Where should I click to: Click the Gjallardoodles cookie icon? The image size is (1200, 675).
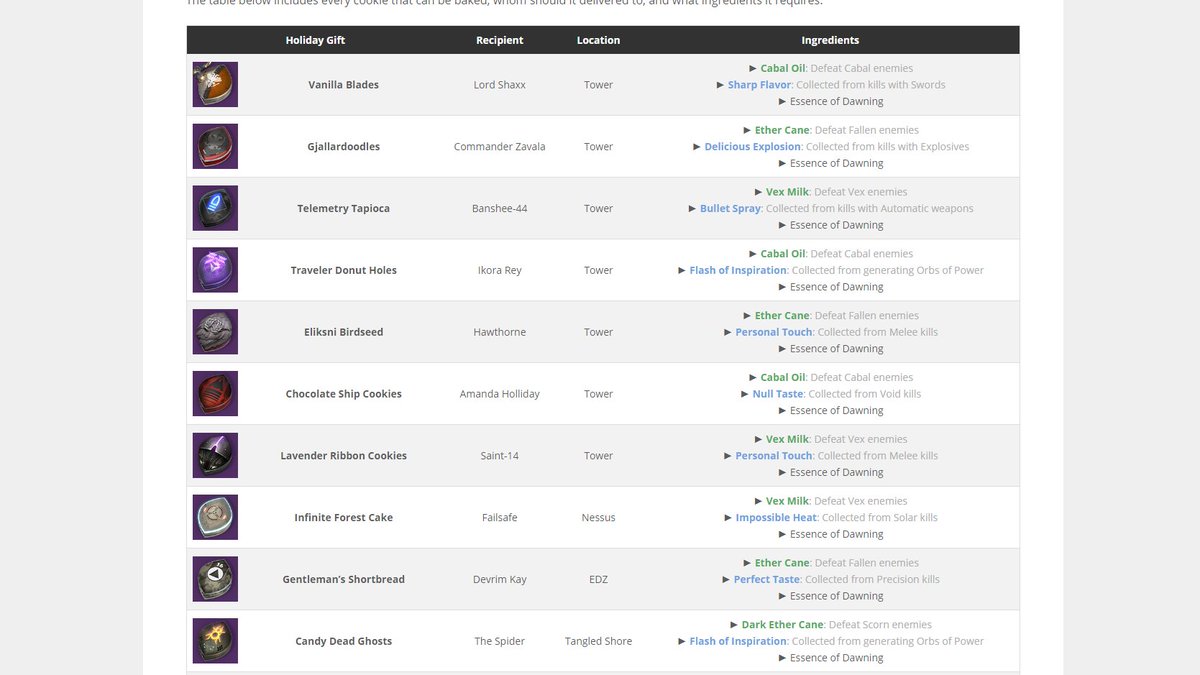point(215,146)
